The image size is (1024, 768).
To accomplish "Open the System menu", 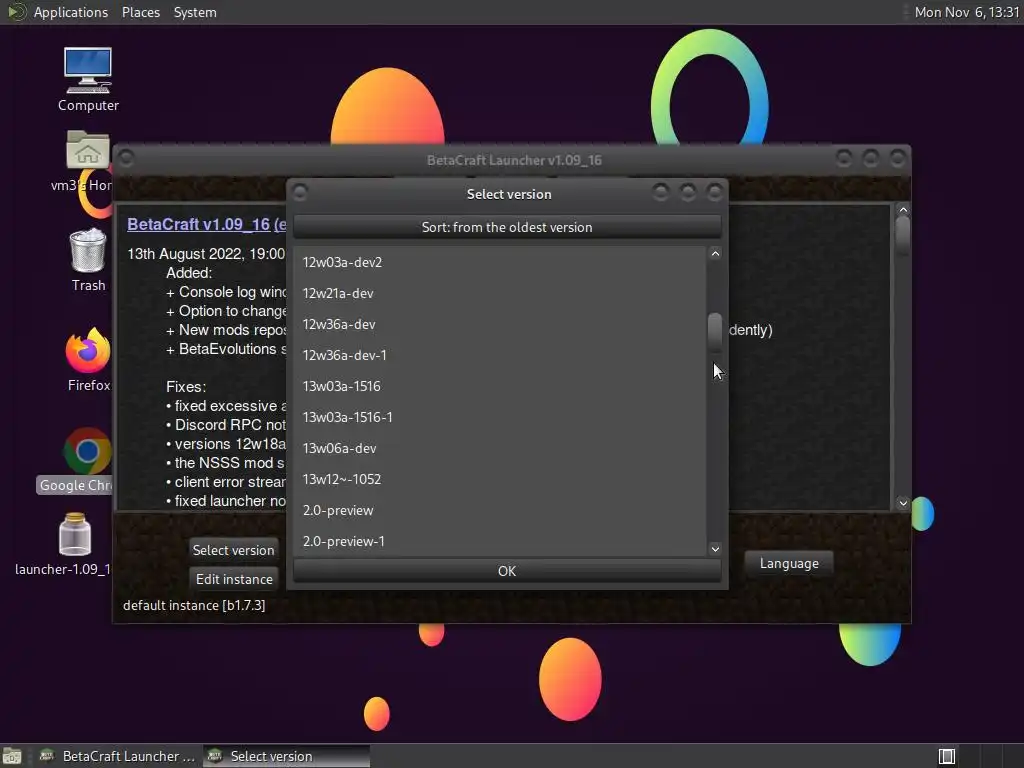I will [195, 12].
